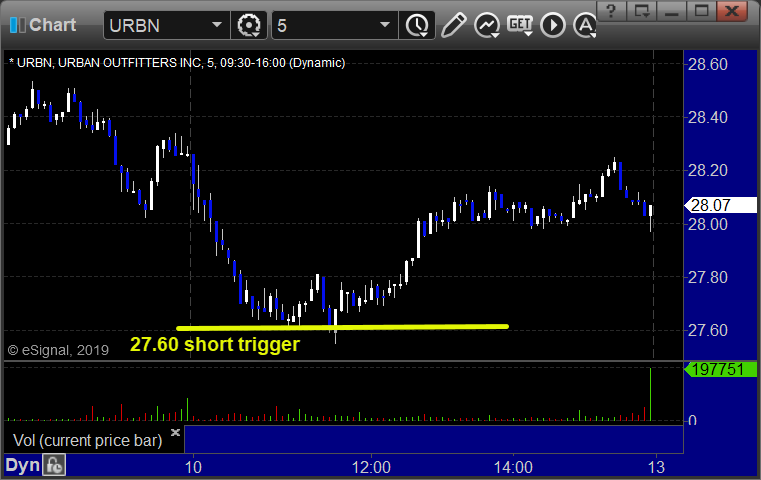Expand the interval dropdown arrow

coord(384,25)
